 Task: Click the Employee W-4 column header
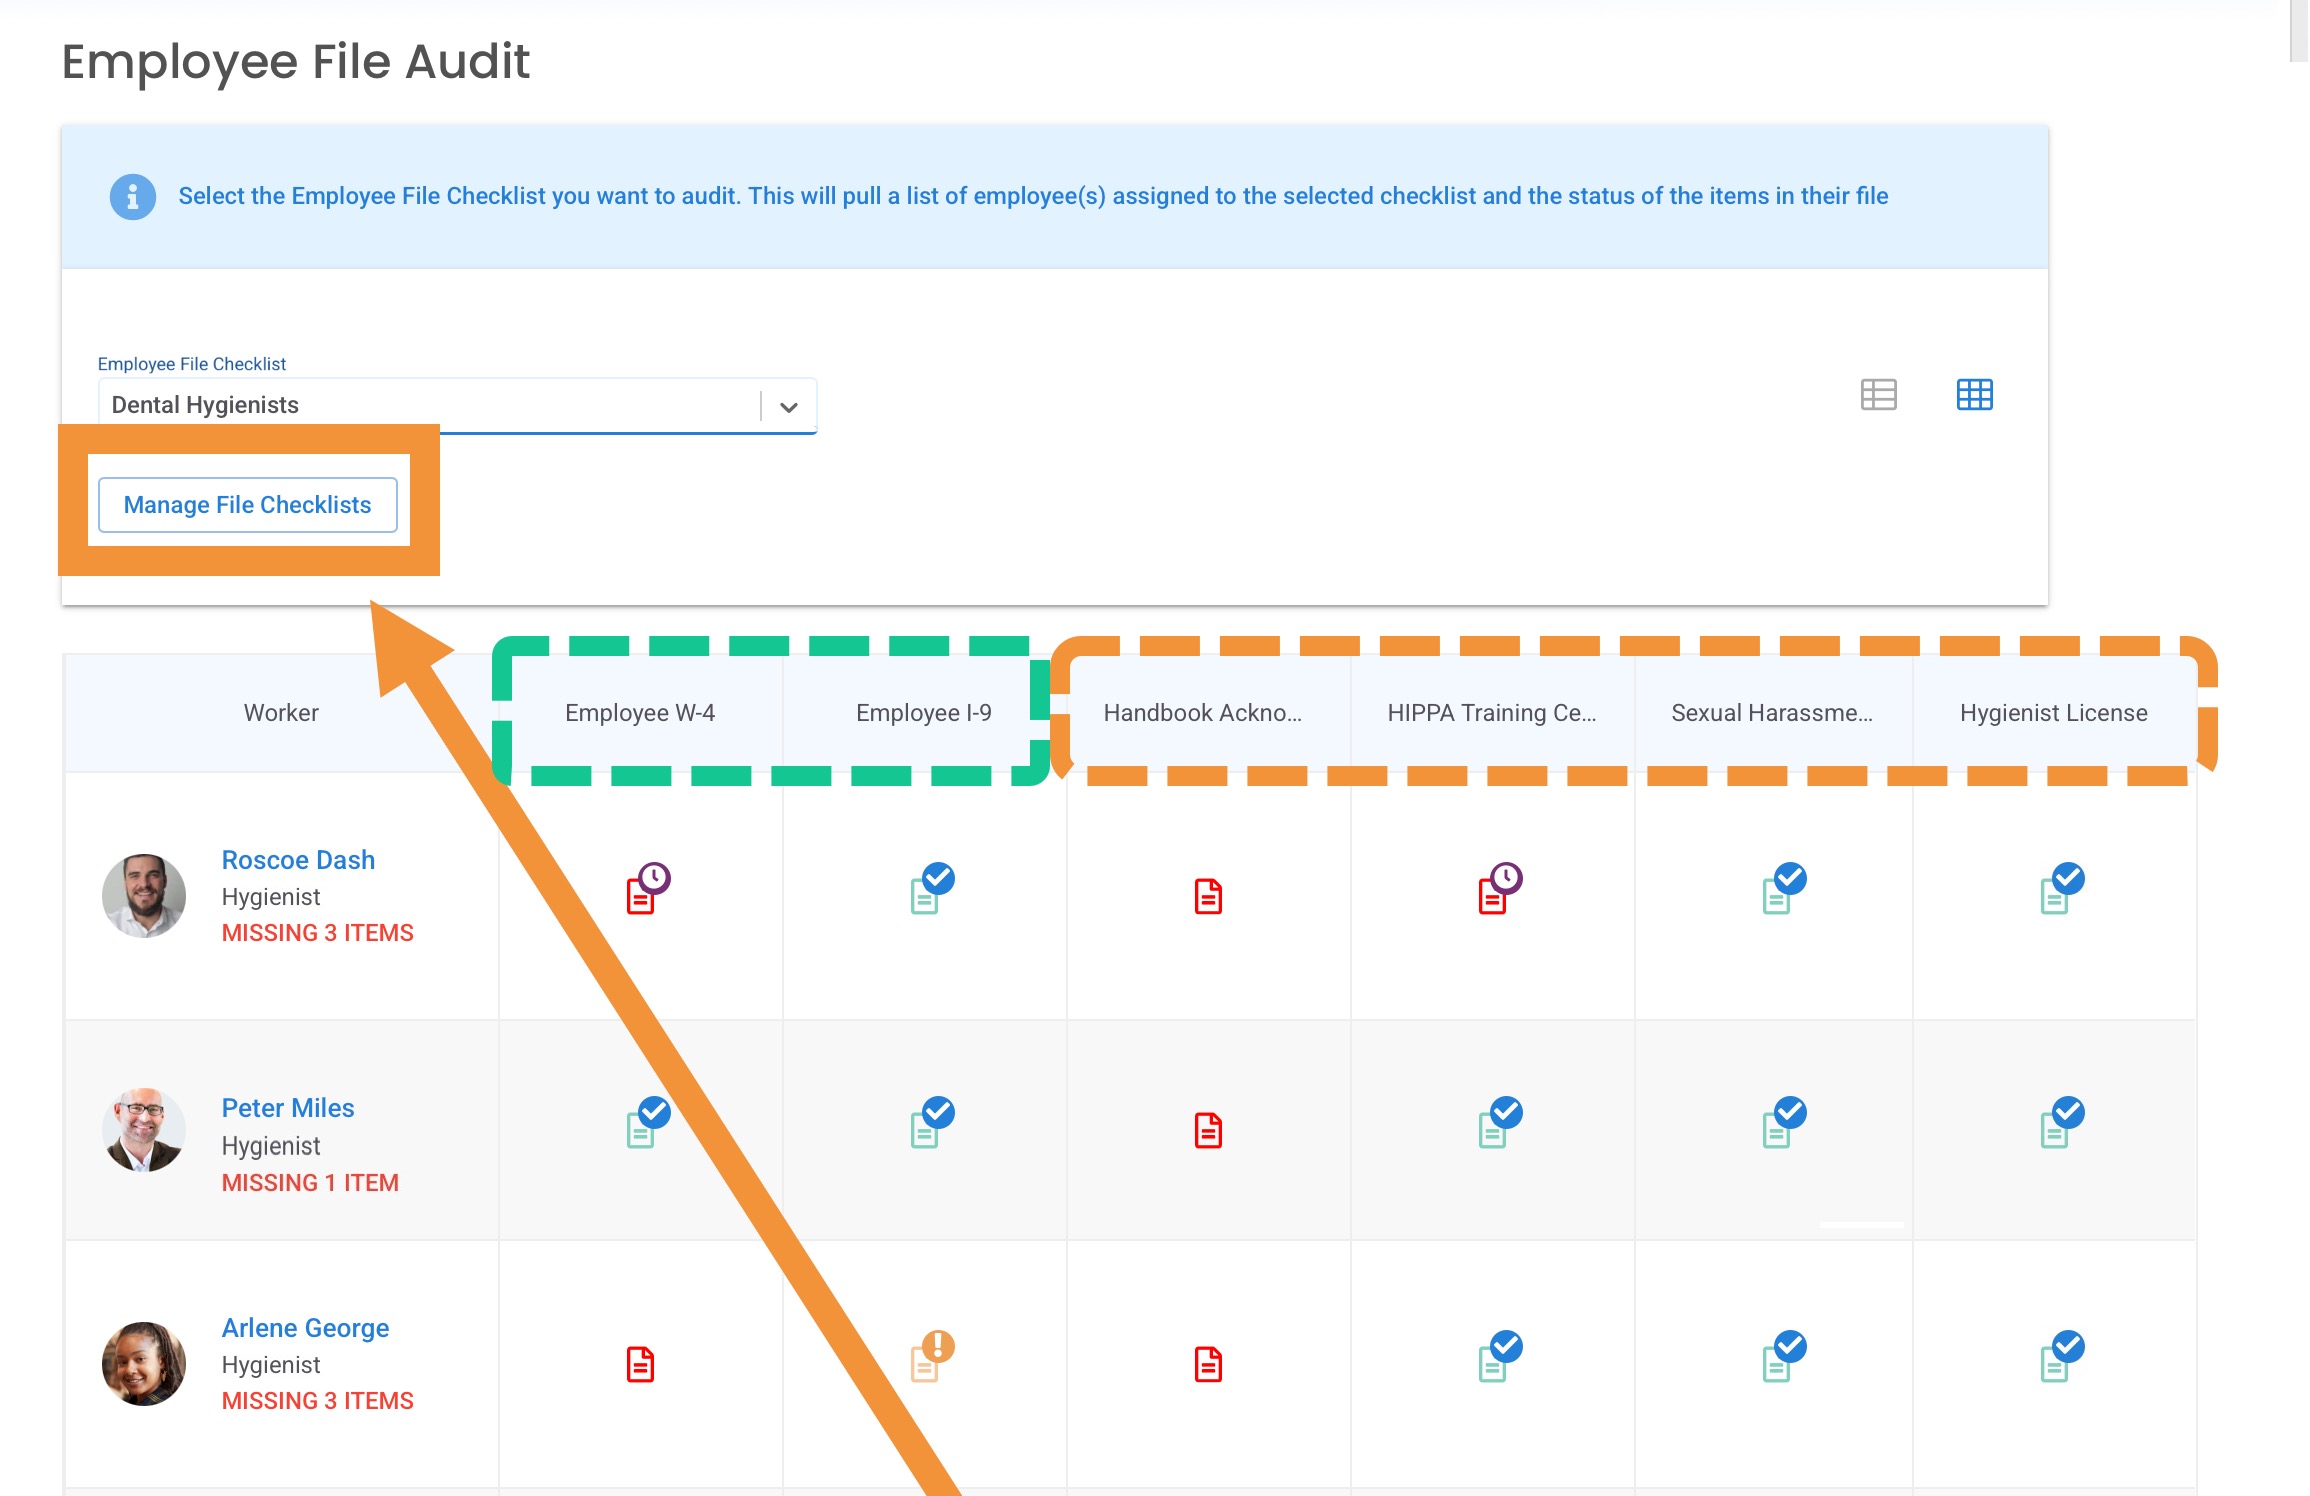[640, 713]
